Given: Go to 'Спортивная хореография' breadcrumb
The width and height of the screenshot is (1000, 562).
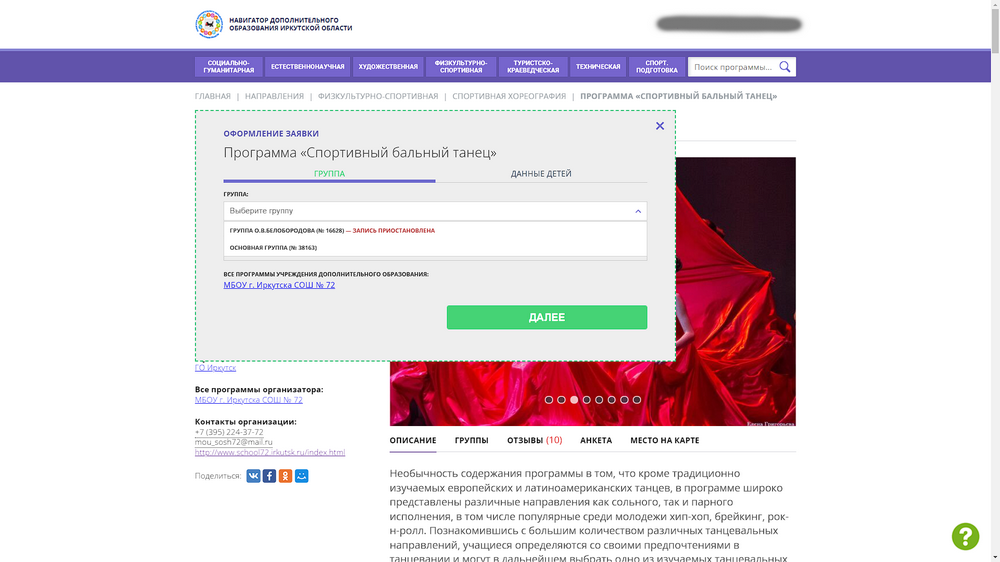Looking at the screenshot, I should (x=509, y=96).
